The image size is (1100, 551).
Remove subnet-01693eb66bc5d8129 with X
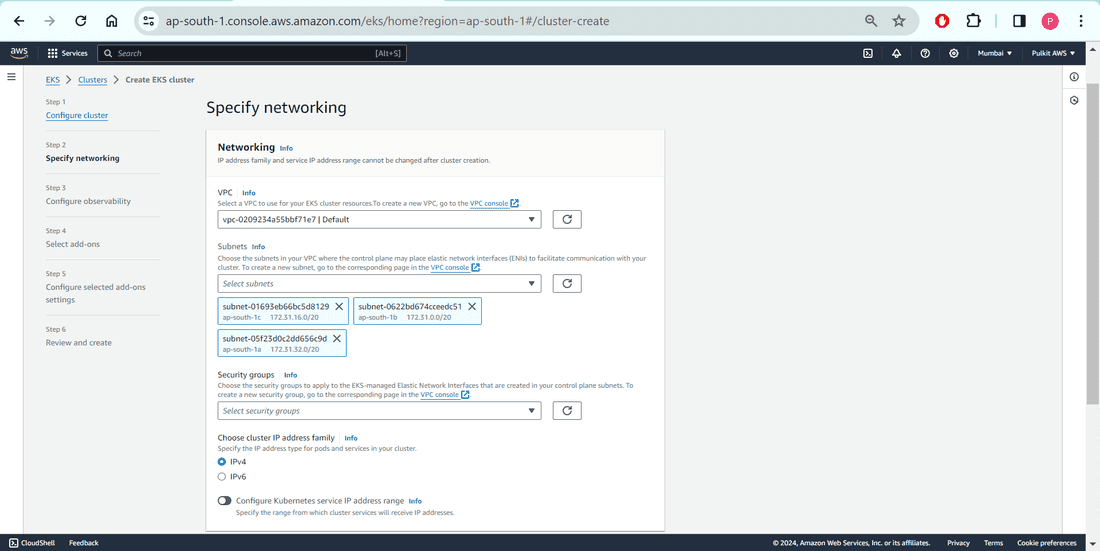pos(339,307)
